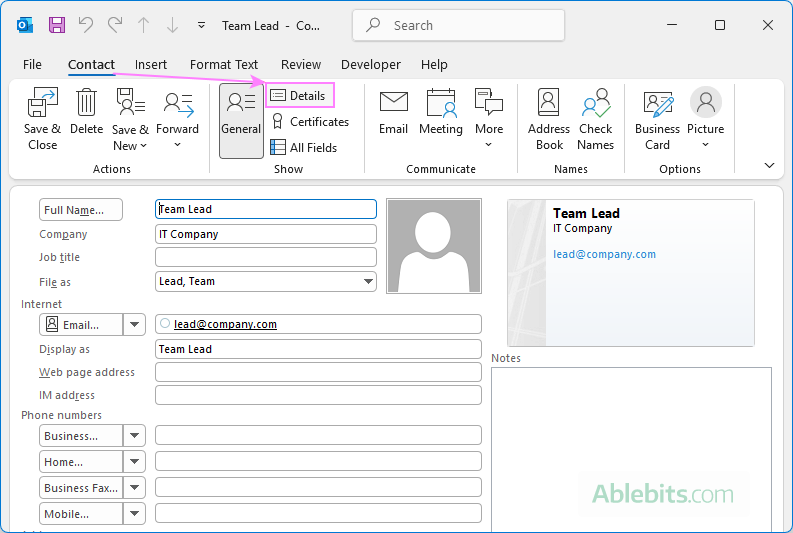Viewport: 793px width, 533px height.
Task: Click the email link on business card preview
Action: coord(604,254)
